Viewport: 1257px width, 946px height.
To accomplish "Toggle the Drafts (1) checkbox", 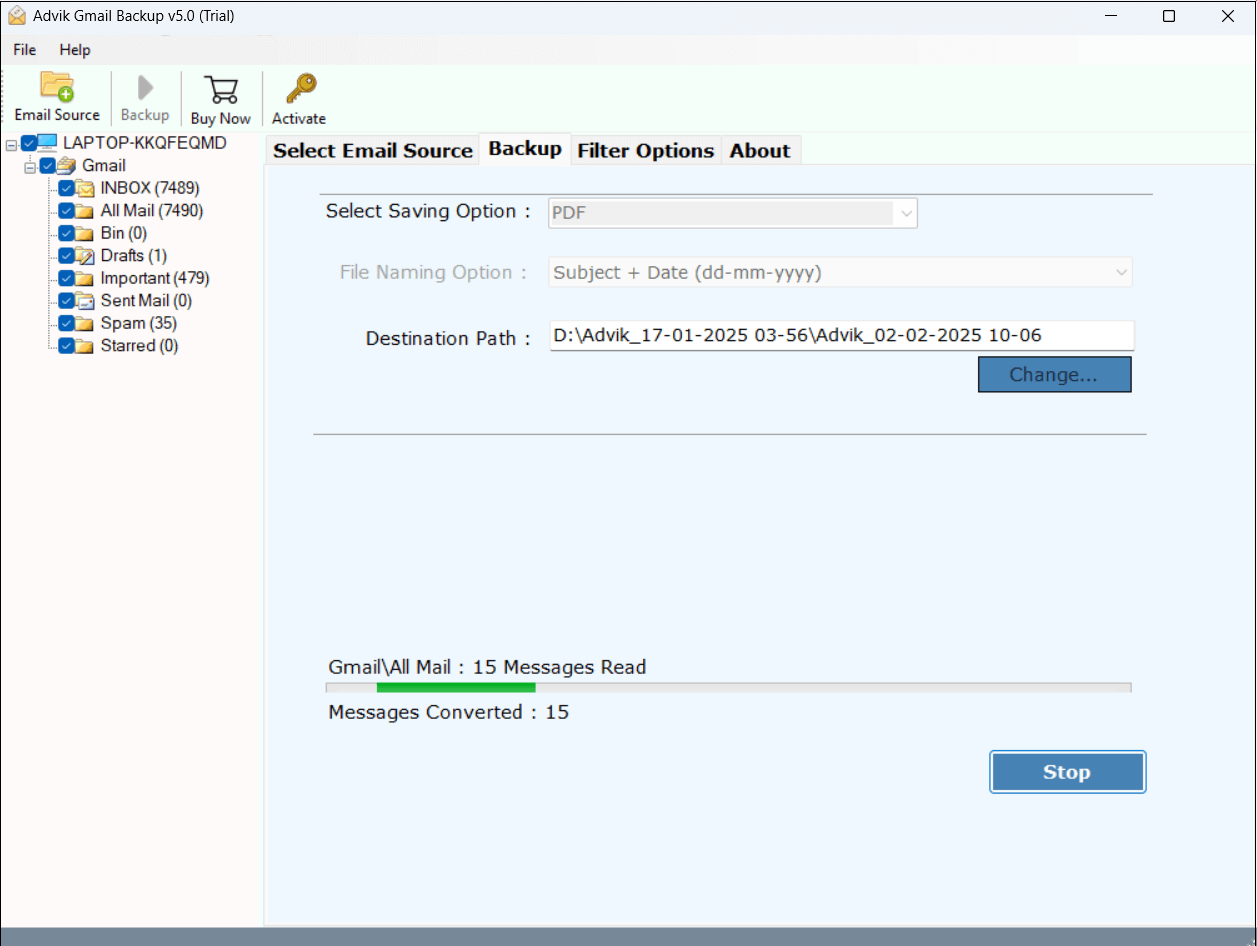I will (x=66, y=256).
